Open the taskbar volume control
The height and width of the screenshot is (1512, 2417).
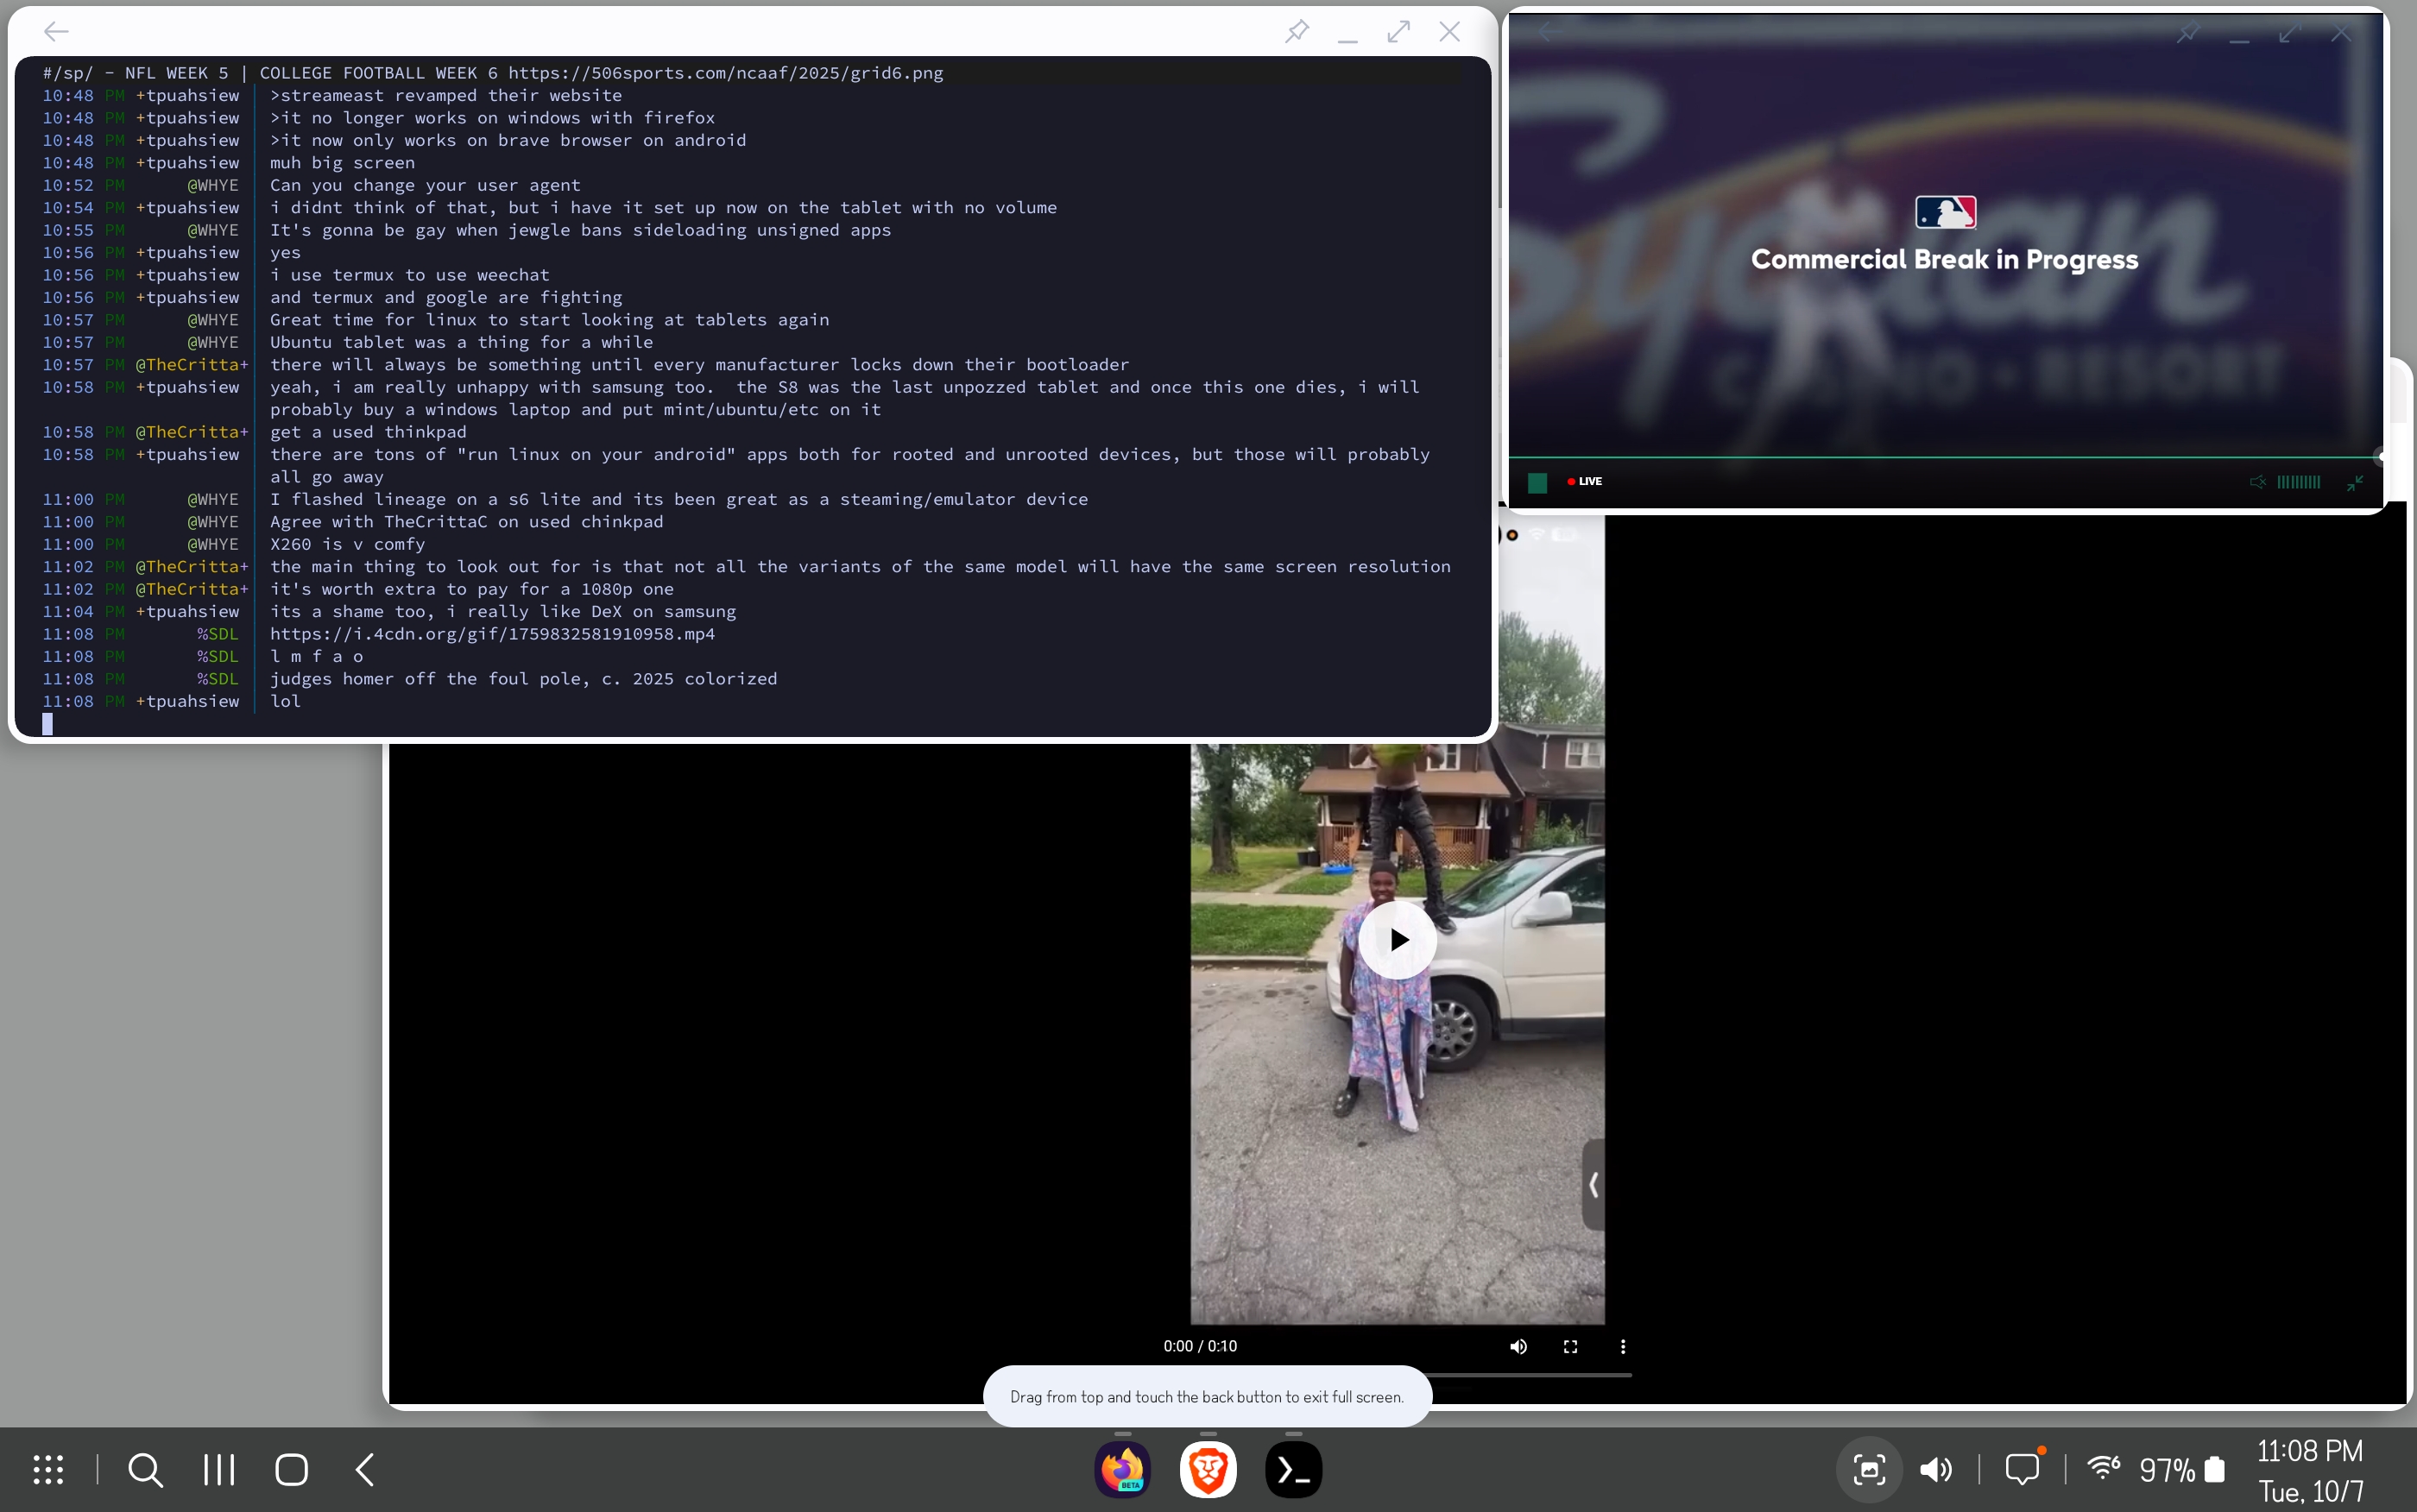pos(1936,1469)
